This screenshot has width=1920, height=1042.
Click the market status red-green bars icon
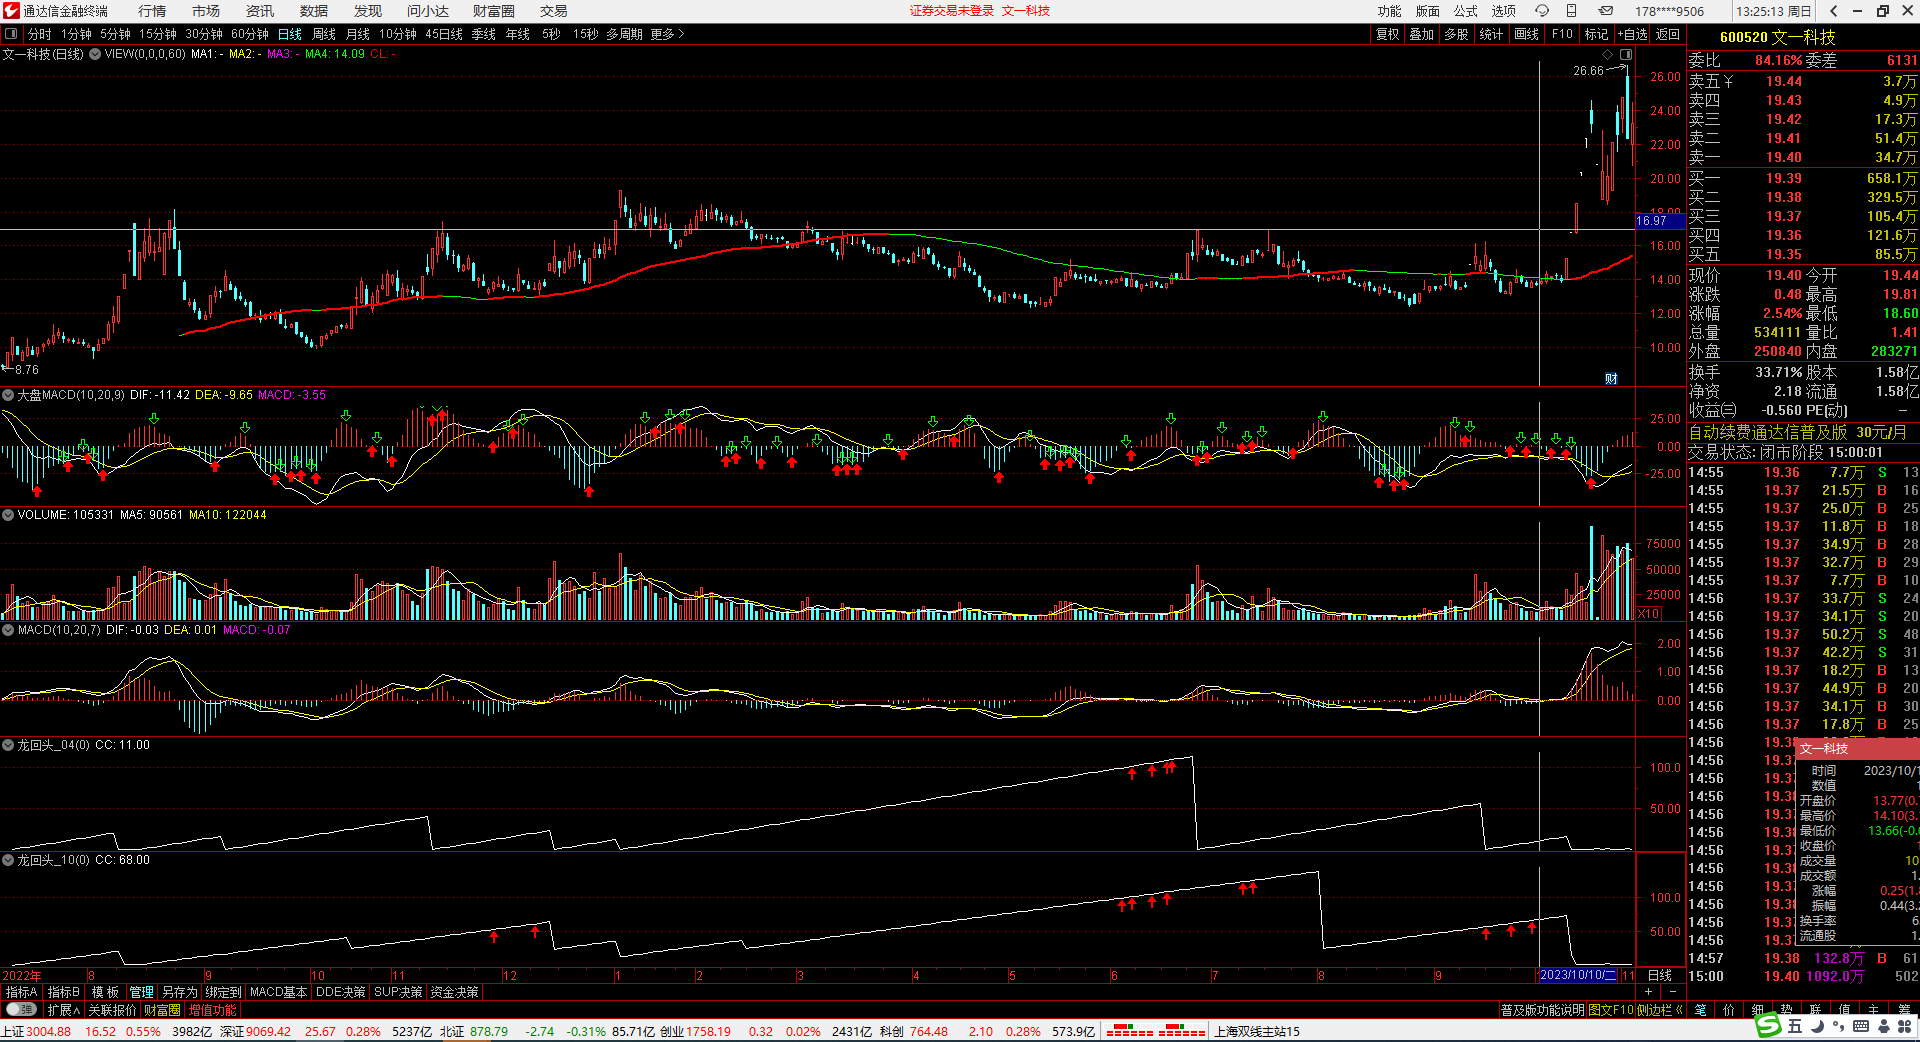coord(1156,1031)
